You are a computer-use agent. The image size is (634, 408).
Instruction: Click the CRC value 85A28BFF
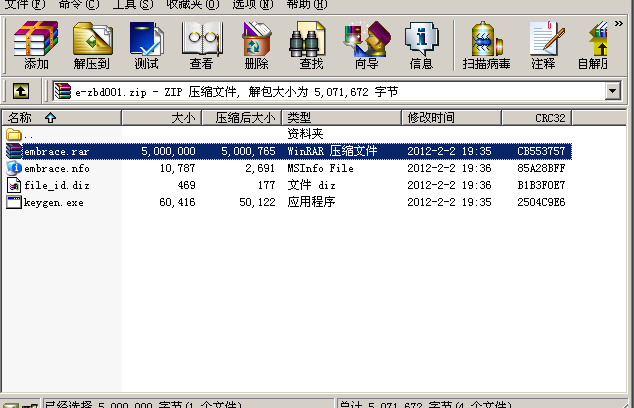(x=541, y=168)
